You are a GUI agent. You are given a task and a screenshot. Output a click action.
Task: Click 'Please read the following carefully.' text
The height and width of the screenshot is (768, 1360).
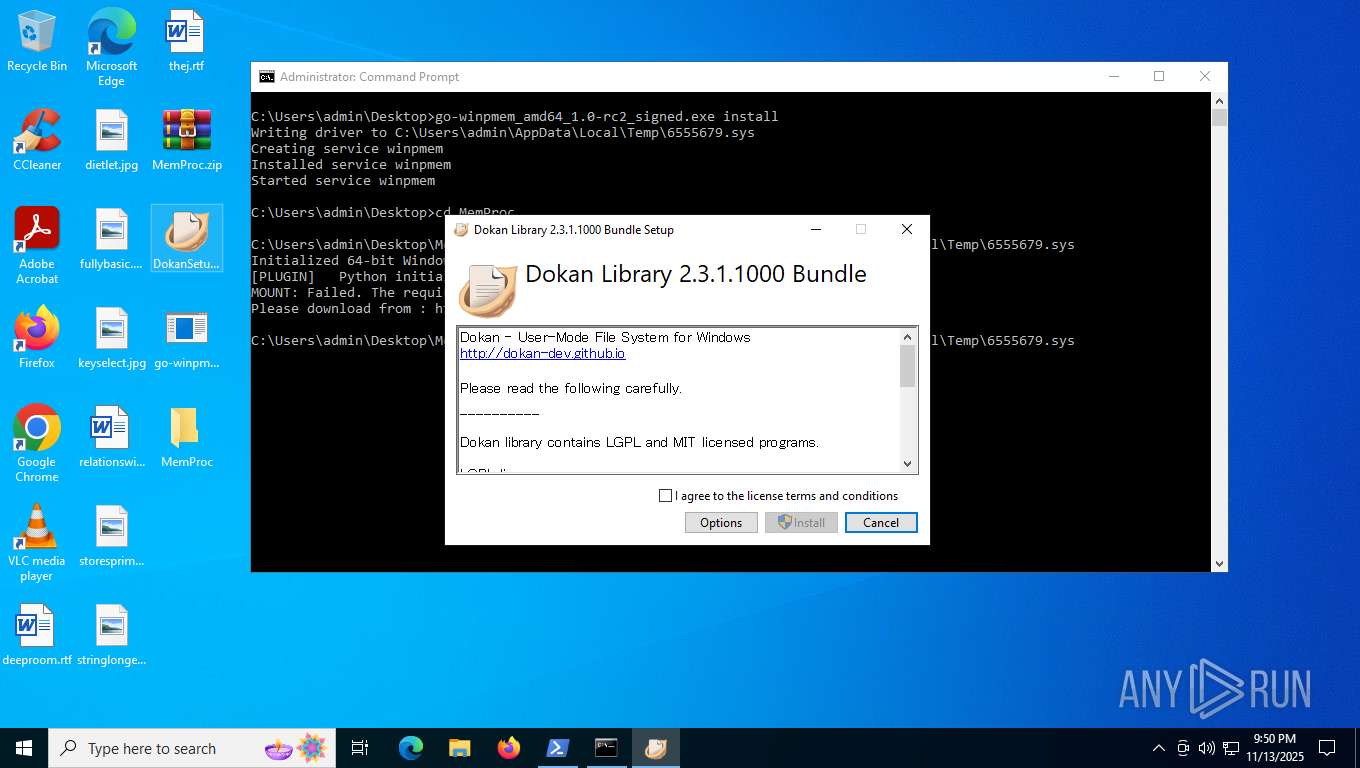point(571,389)
